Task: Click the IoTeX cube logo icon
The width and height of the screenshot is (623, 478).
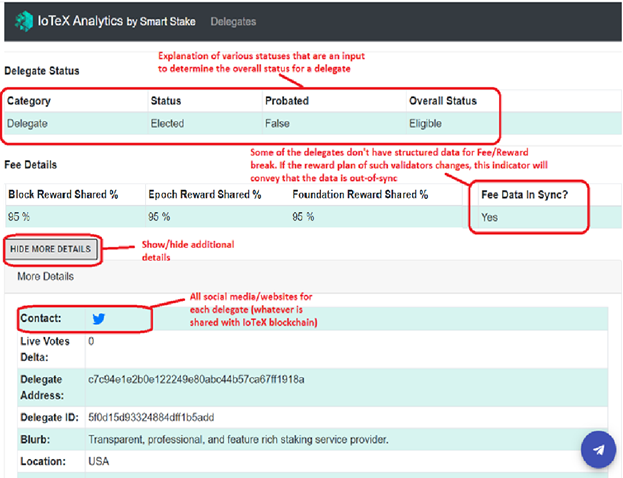Action: (24, 21)
